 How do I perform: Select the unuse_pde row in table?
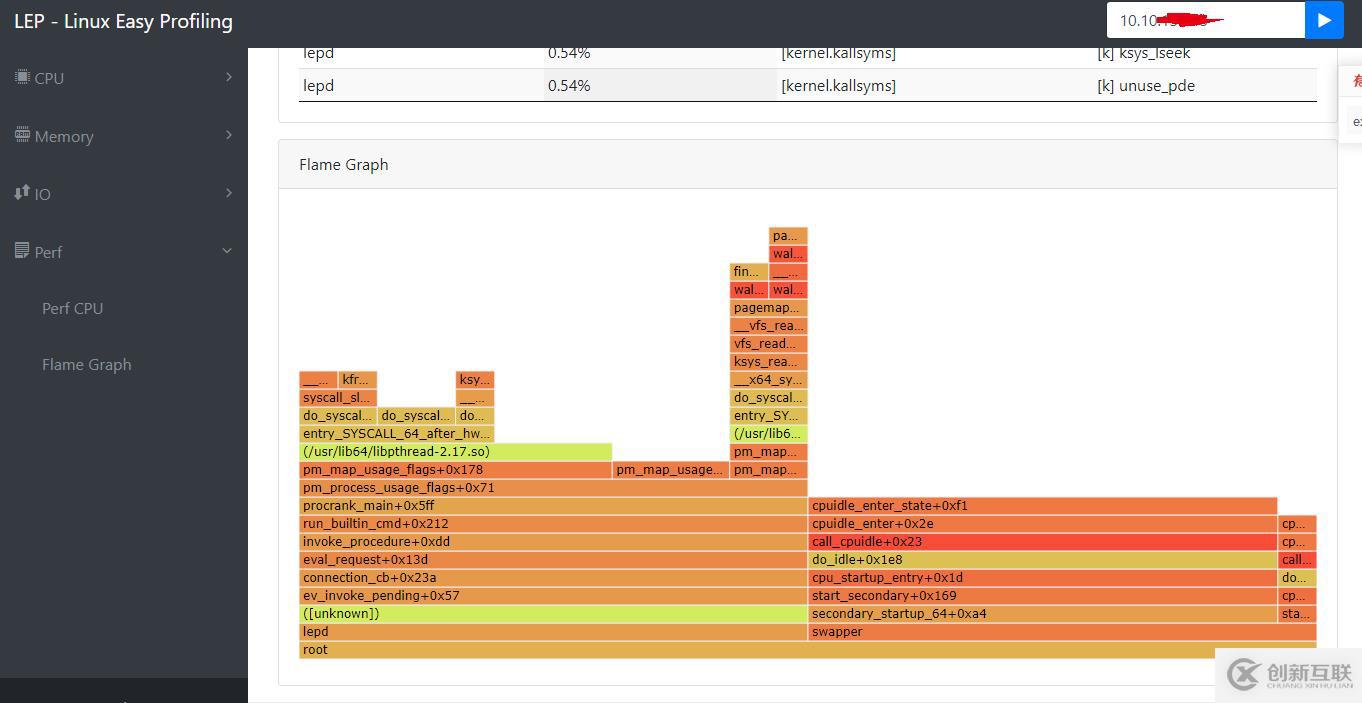point(808,86)
